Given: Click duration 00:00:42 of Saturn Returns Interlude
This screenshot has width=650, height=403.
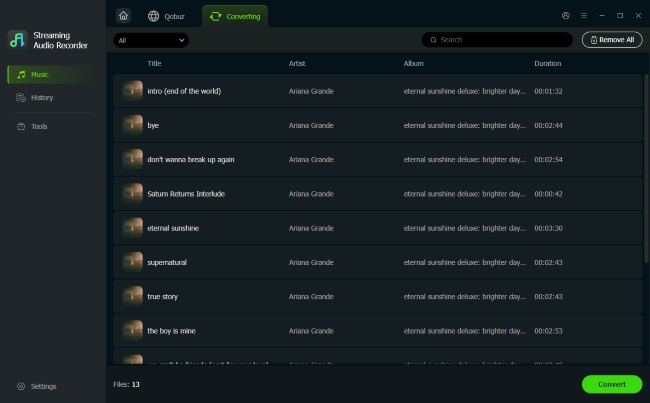Looking at the screenshot, I should [548, 194].
